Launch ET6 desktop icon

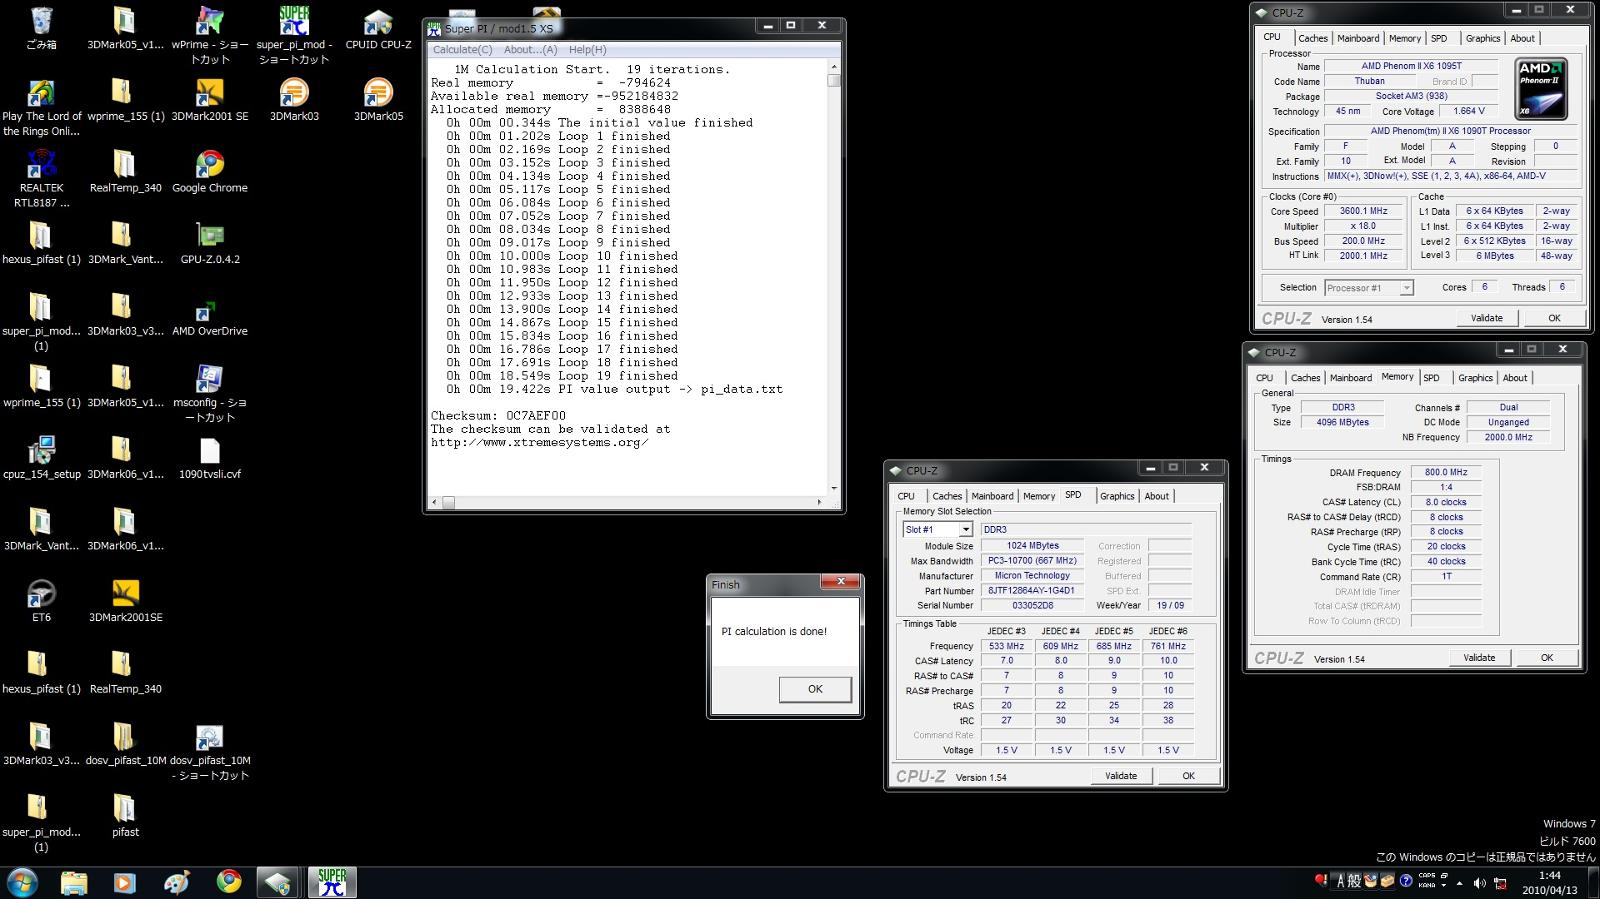41,601
